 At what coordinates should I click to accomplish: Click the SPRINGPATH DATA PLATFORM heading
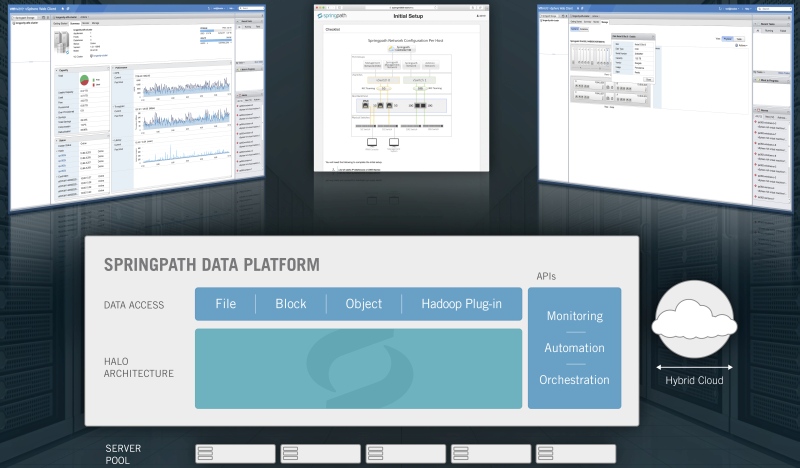click(212, 265)
